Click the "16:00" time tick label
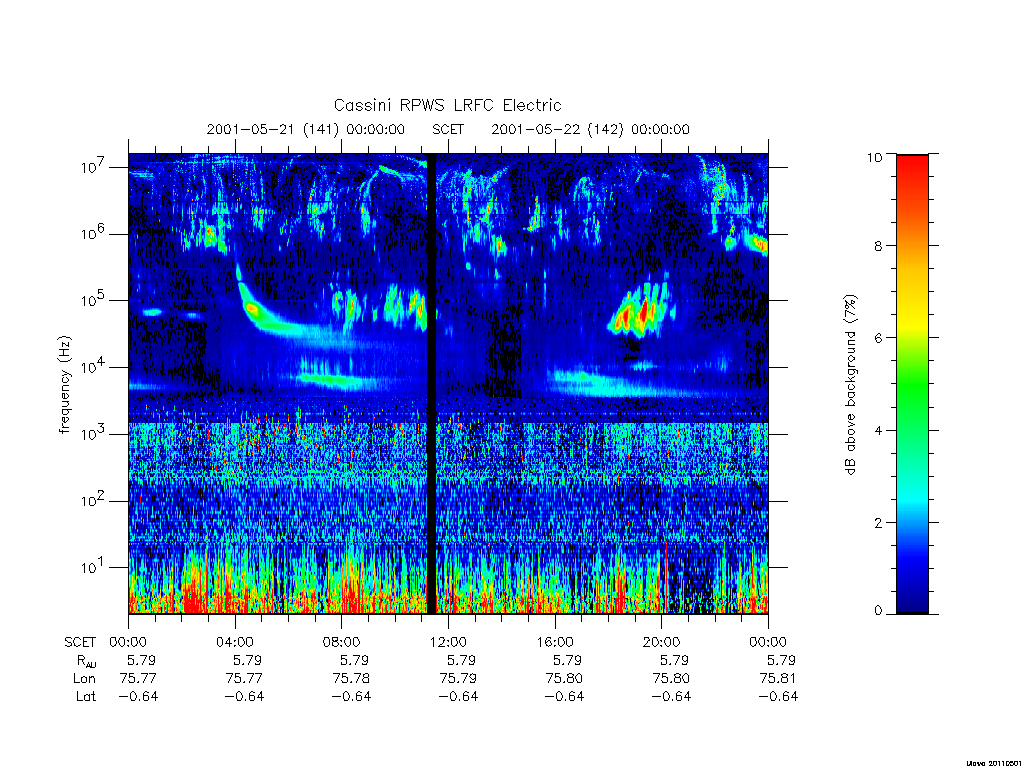This screenshot has width=1024, height=768. (x=554, y=642)
